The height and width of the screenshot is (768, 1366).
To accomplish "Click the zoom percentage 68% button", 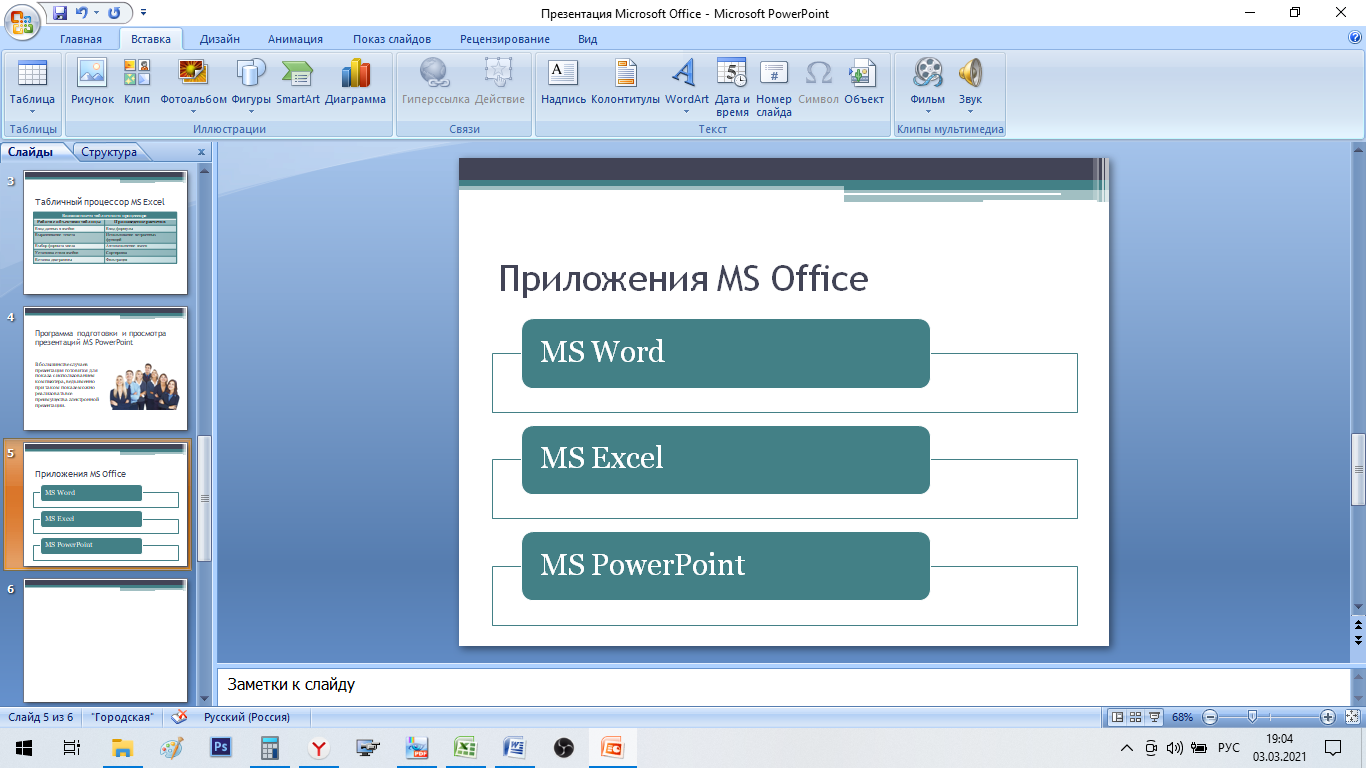I will [x=1183, y=717].
